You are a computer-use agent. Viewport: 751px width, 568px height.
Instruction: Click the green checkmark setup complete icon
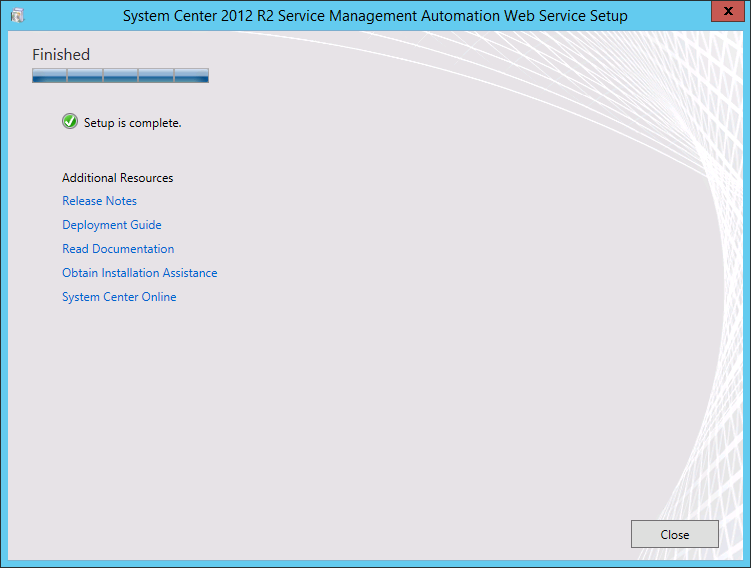(x=70, y=122)
